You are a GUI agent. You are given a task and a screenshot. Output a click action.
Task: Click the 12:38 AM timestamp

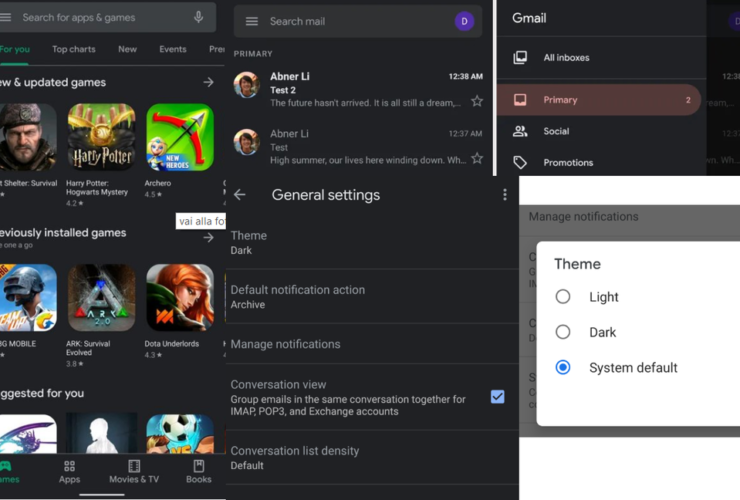[x=465, y=76]
